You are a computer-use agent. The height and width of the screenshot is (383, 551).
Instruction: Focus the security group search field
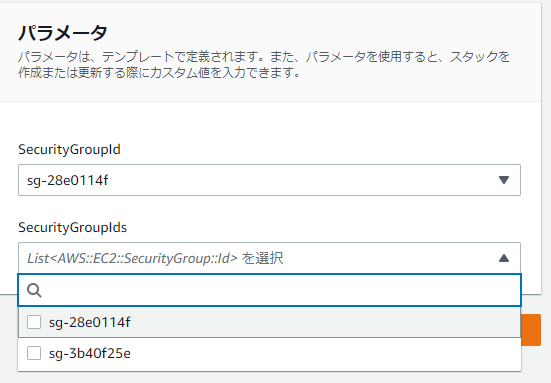coord(269,290)
